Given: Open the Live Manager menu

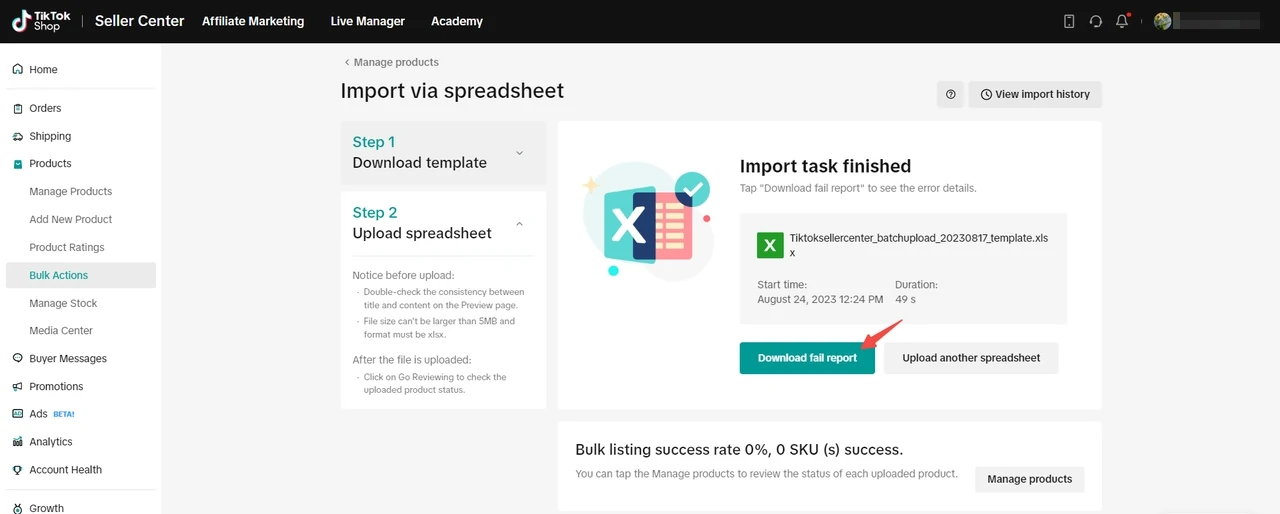Looking at the screenshot, I should tap(368, 21).
